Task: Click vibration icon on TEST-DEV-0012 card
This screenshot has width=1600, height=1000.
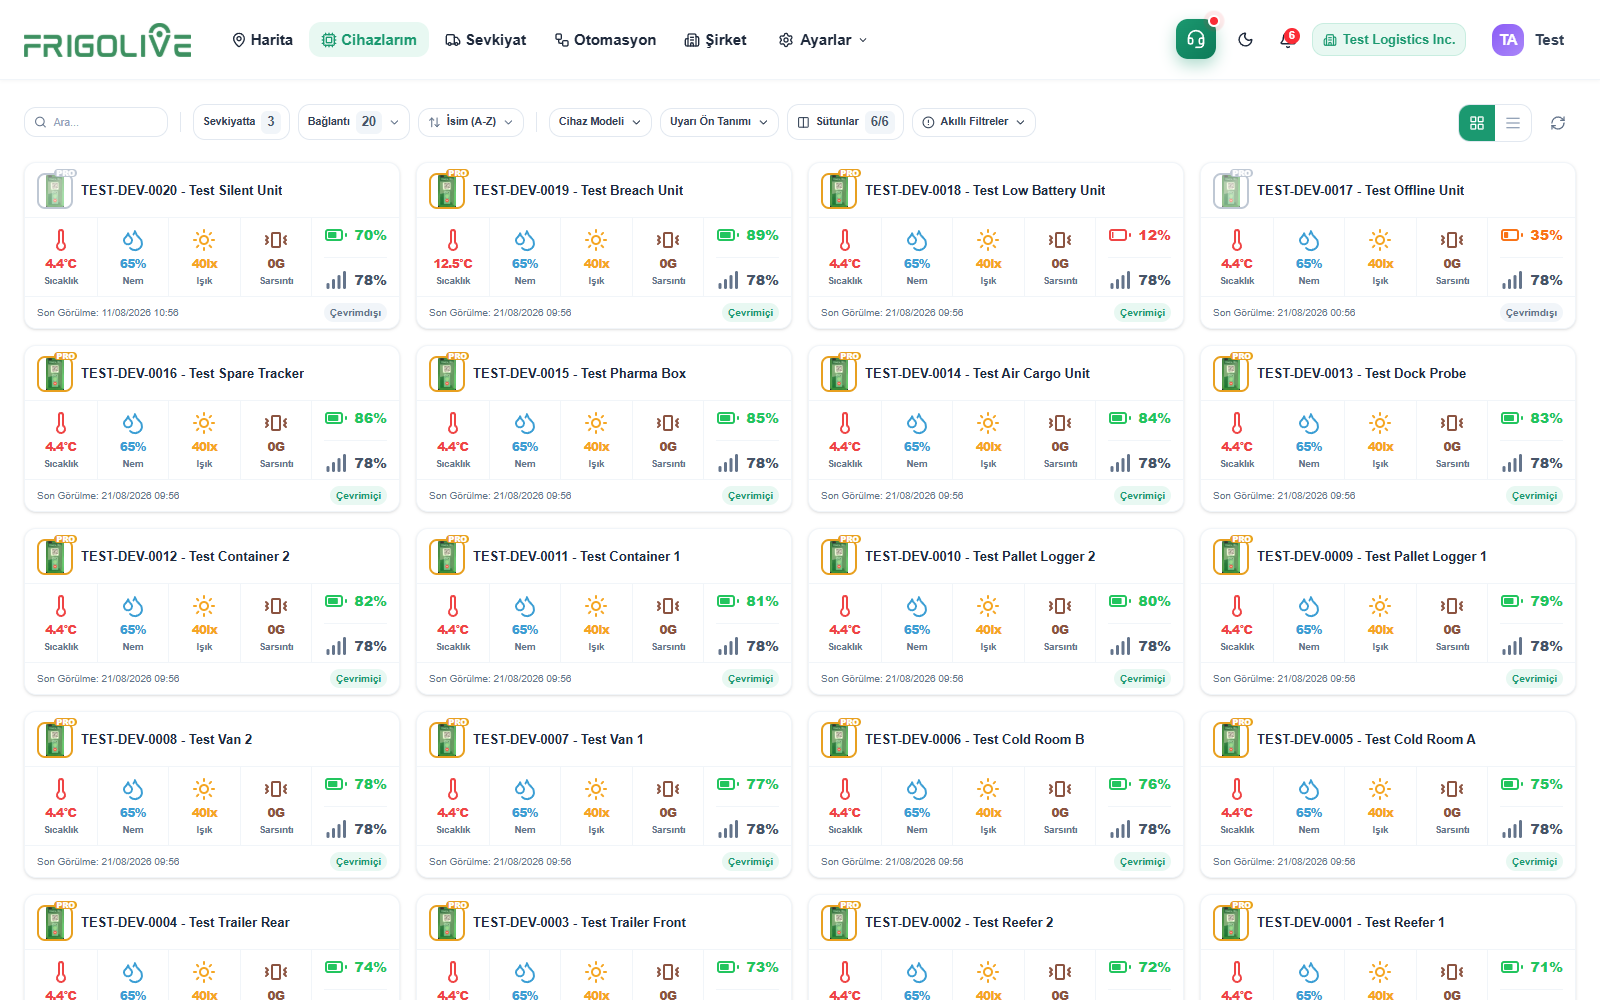Action: [x=276, y=606]
